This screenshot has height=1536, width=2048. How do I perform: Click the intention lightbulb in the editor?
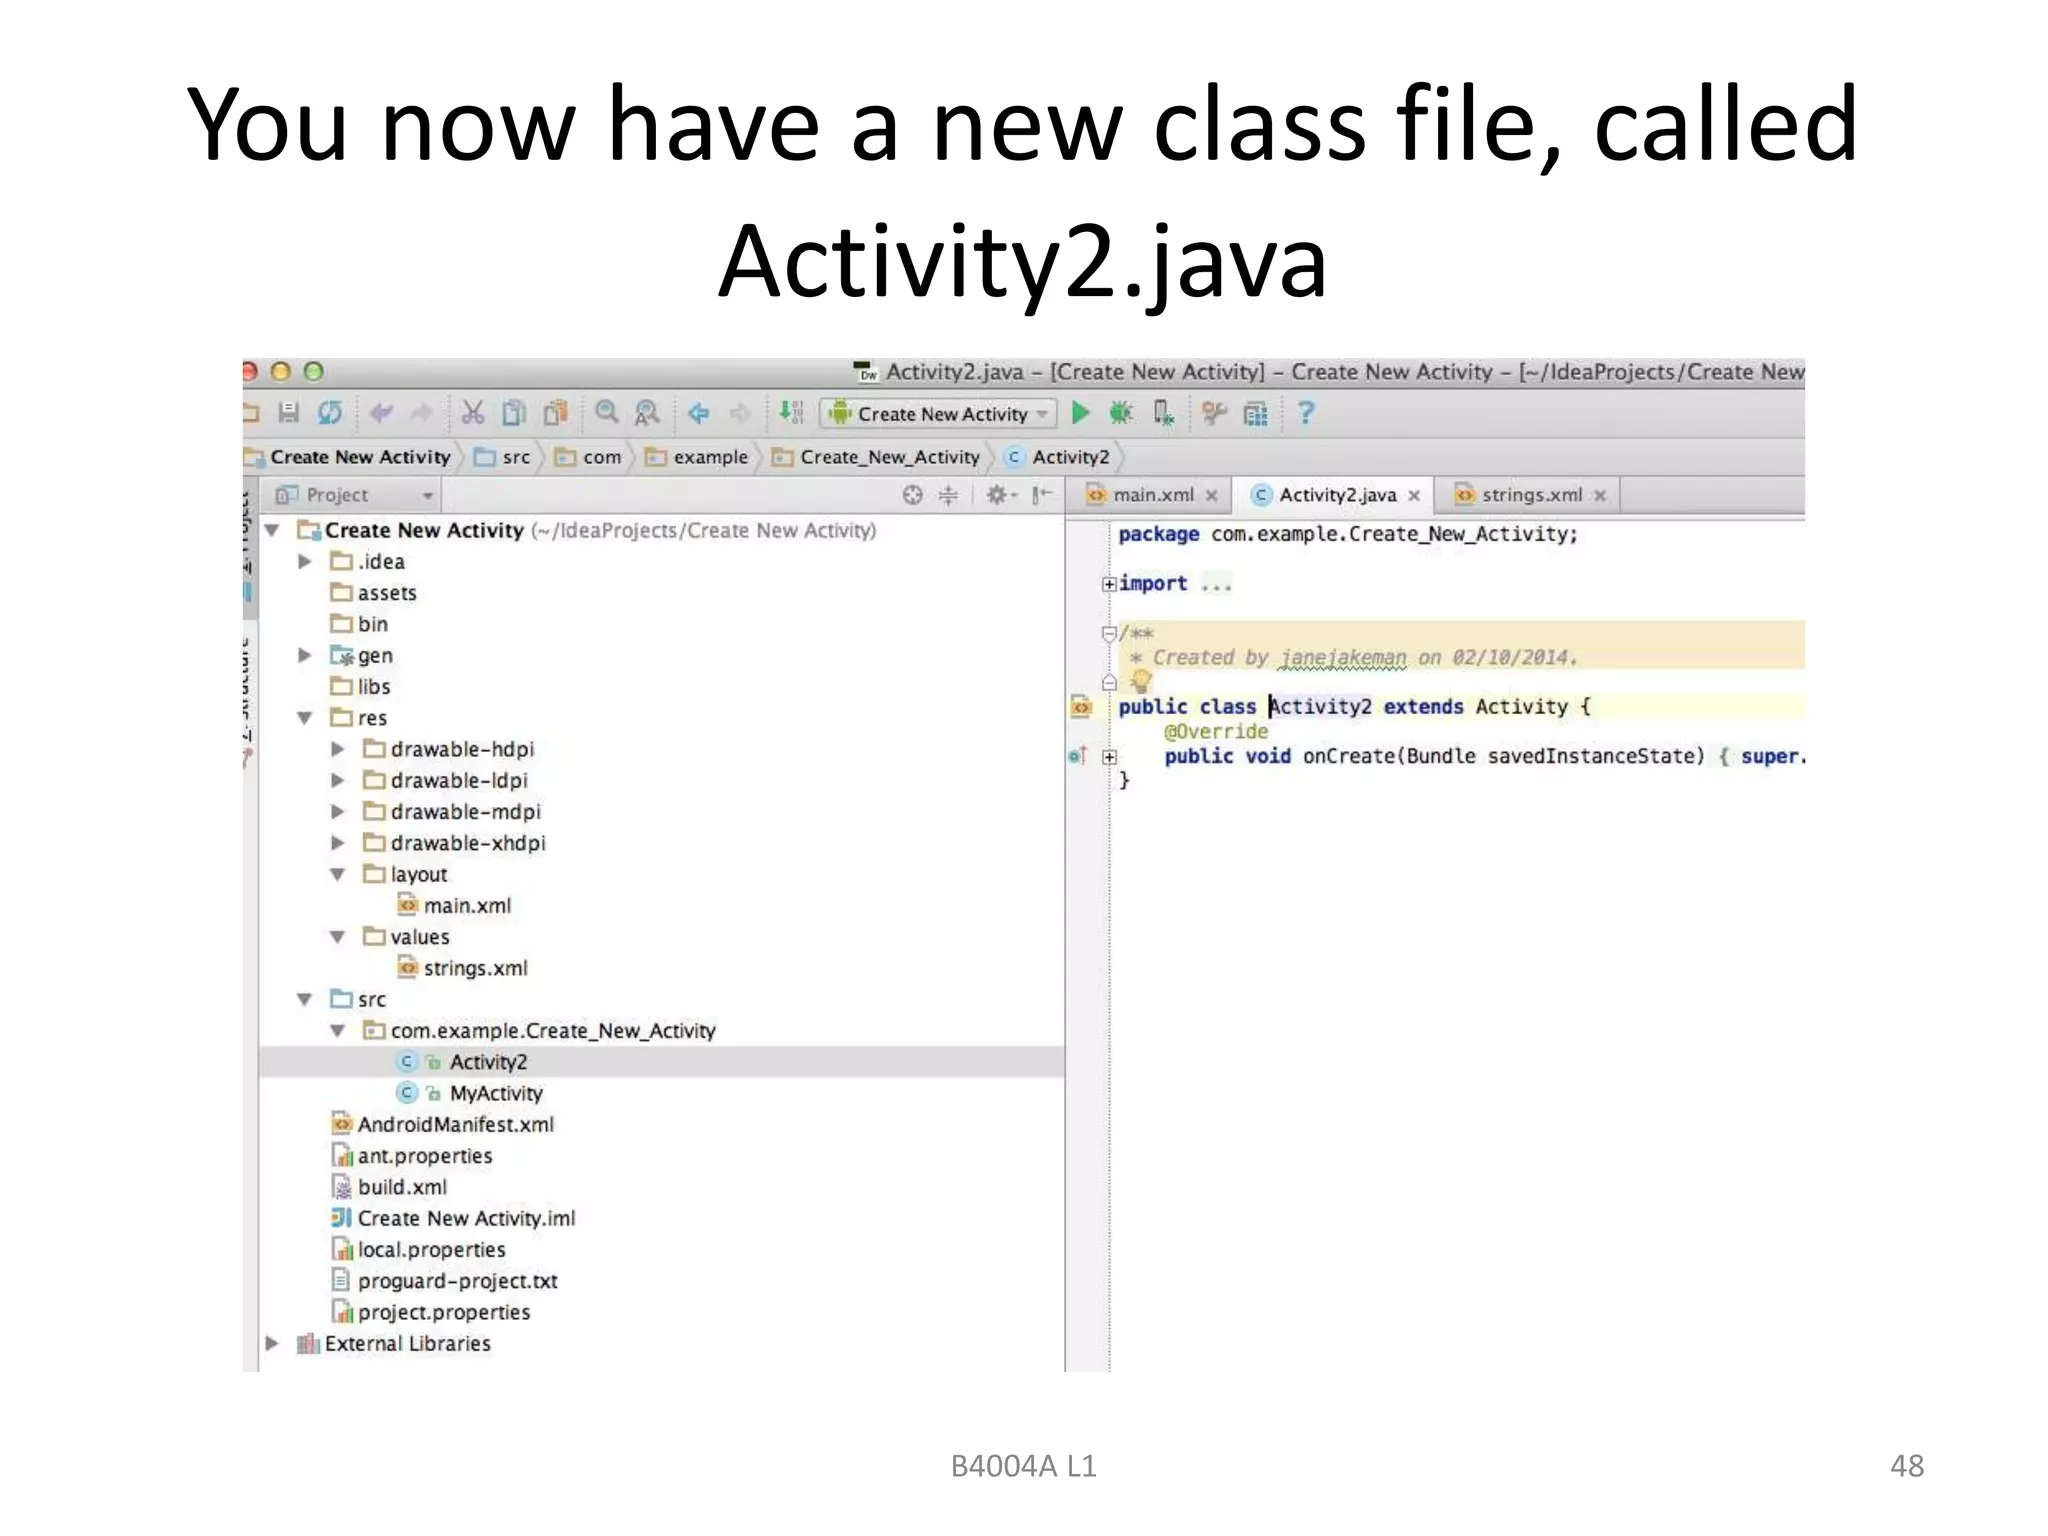point(1141,681)
